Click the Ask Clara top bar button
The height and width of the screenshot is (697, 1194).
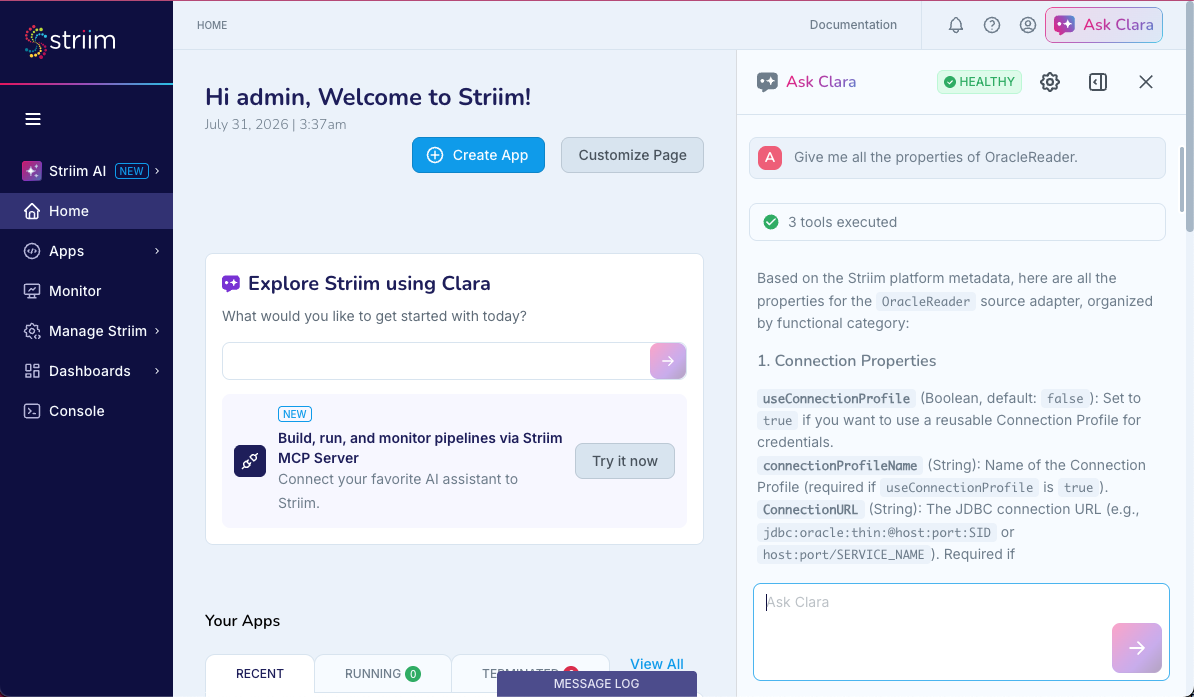[1103, 25]
